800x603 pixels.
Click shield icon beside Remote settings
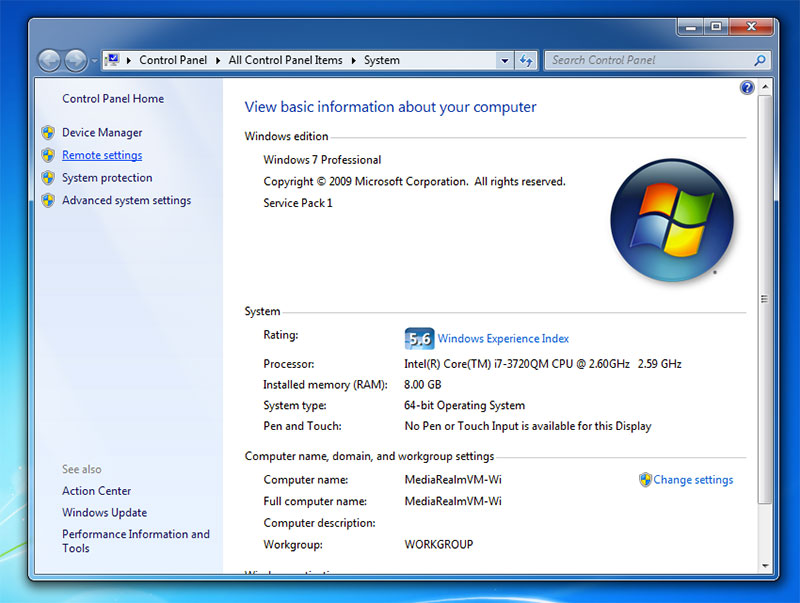pyautogui.click(x=48, y=155)
